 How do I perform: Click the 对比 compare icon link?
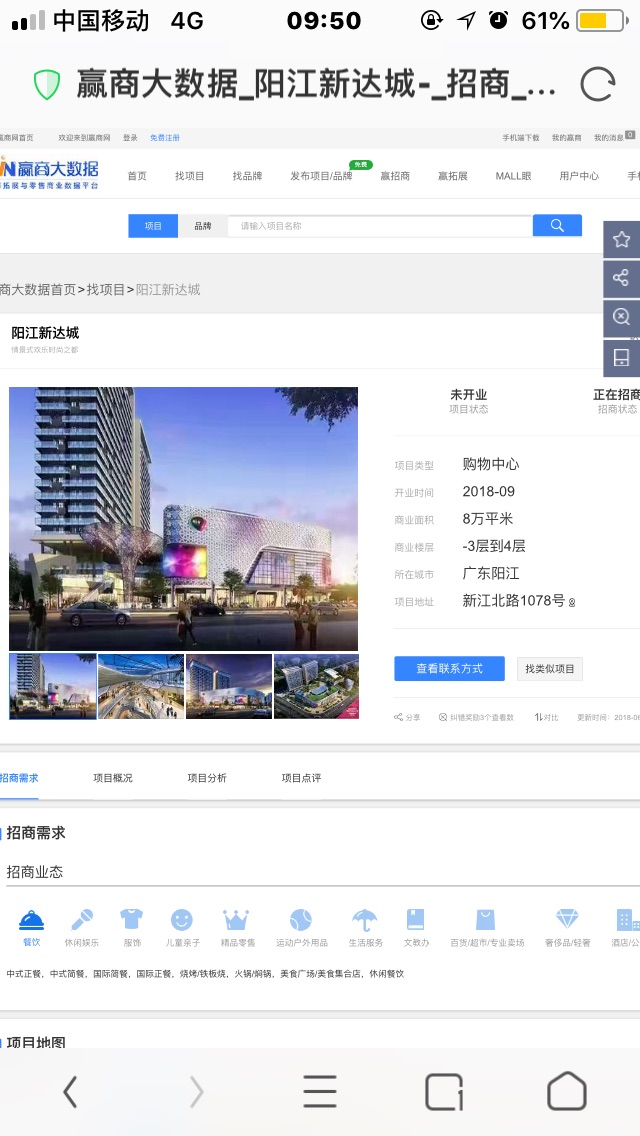pyautogui.click(x=547, y=717)
